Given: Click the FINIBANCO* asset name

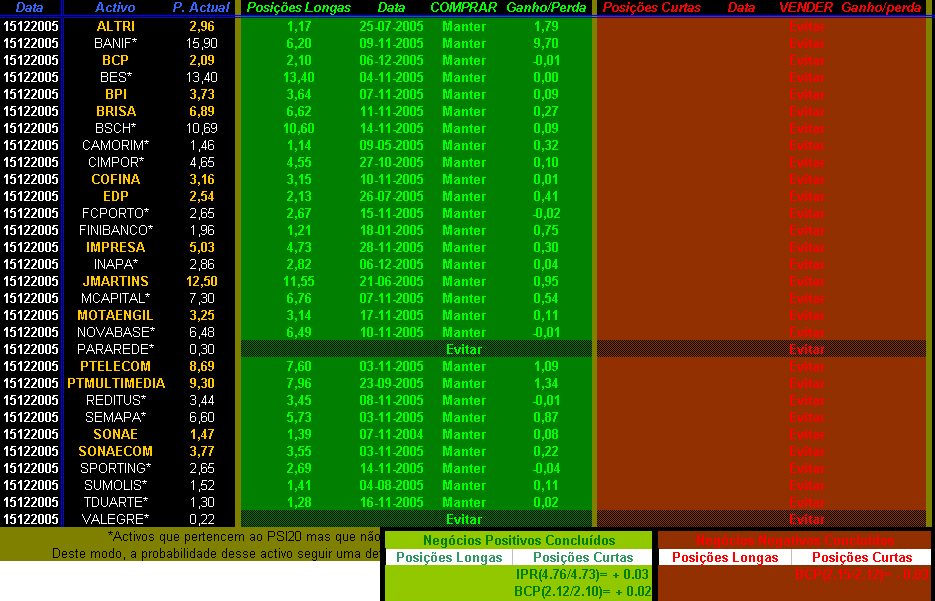Looking at the screenshot, I should 115,230.
